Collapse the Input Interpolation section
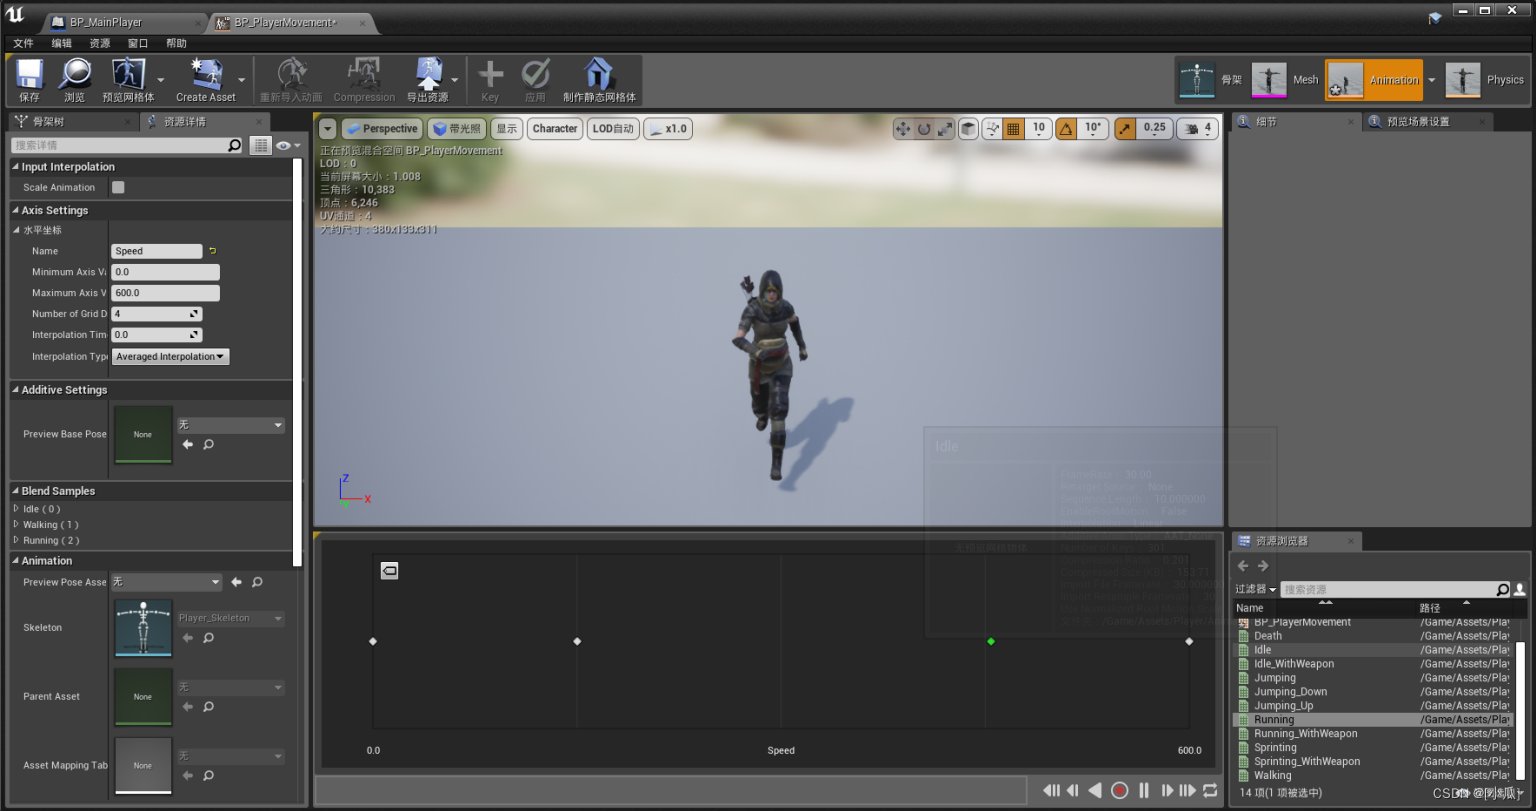 16,167
